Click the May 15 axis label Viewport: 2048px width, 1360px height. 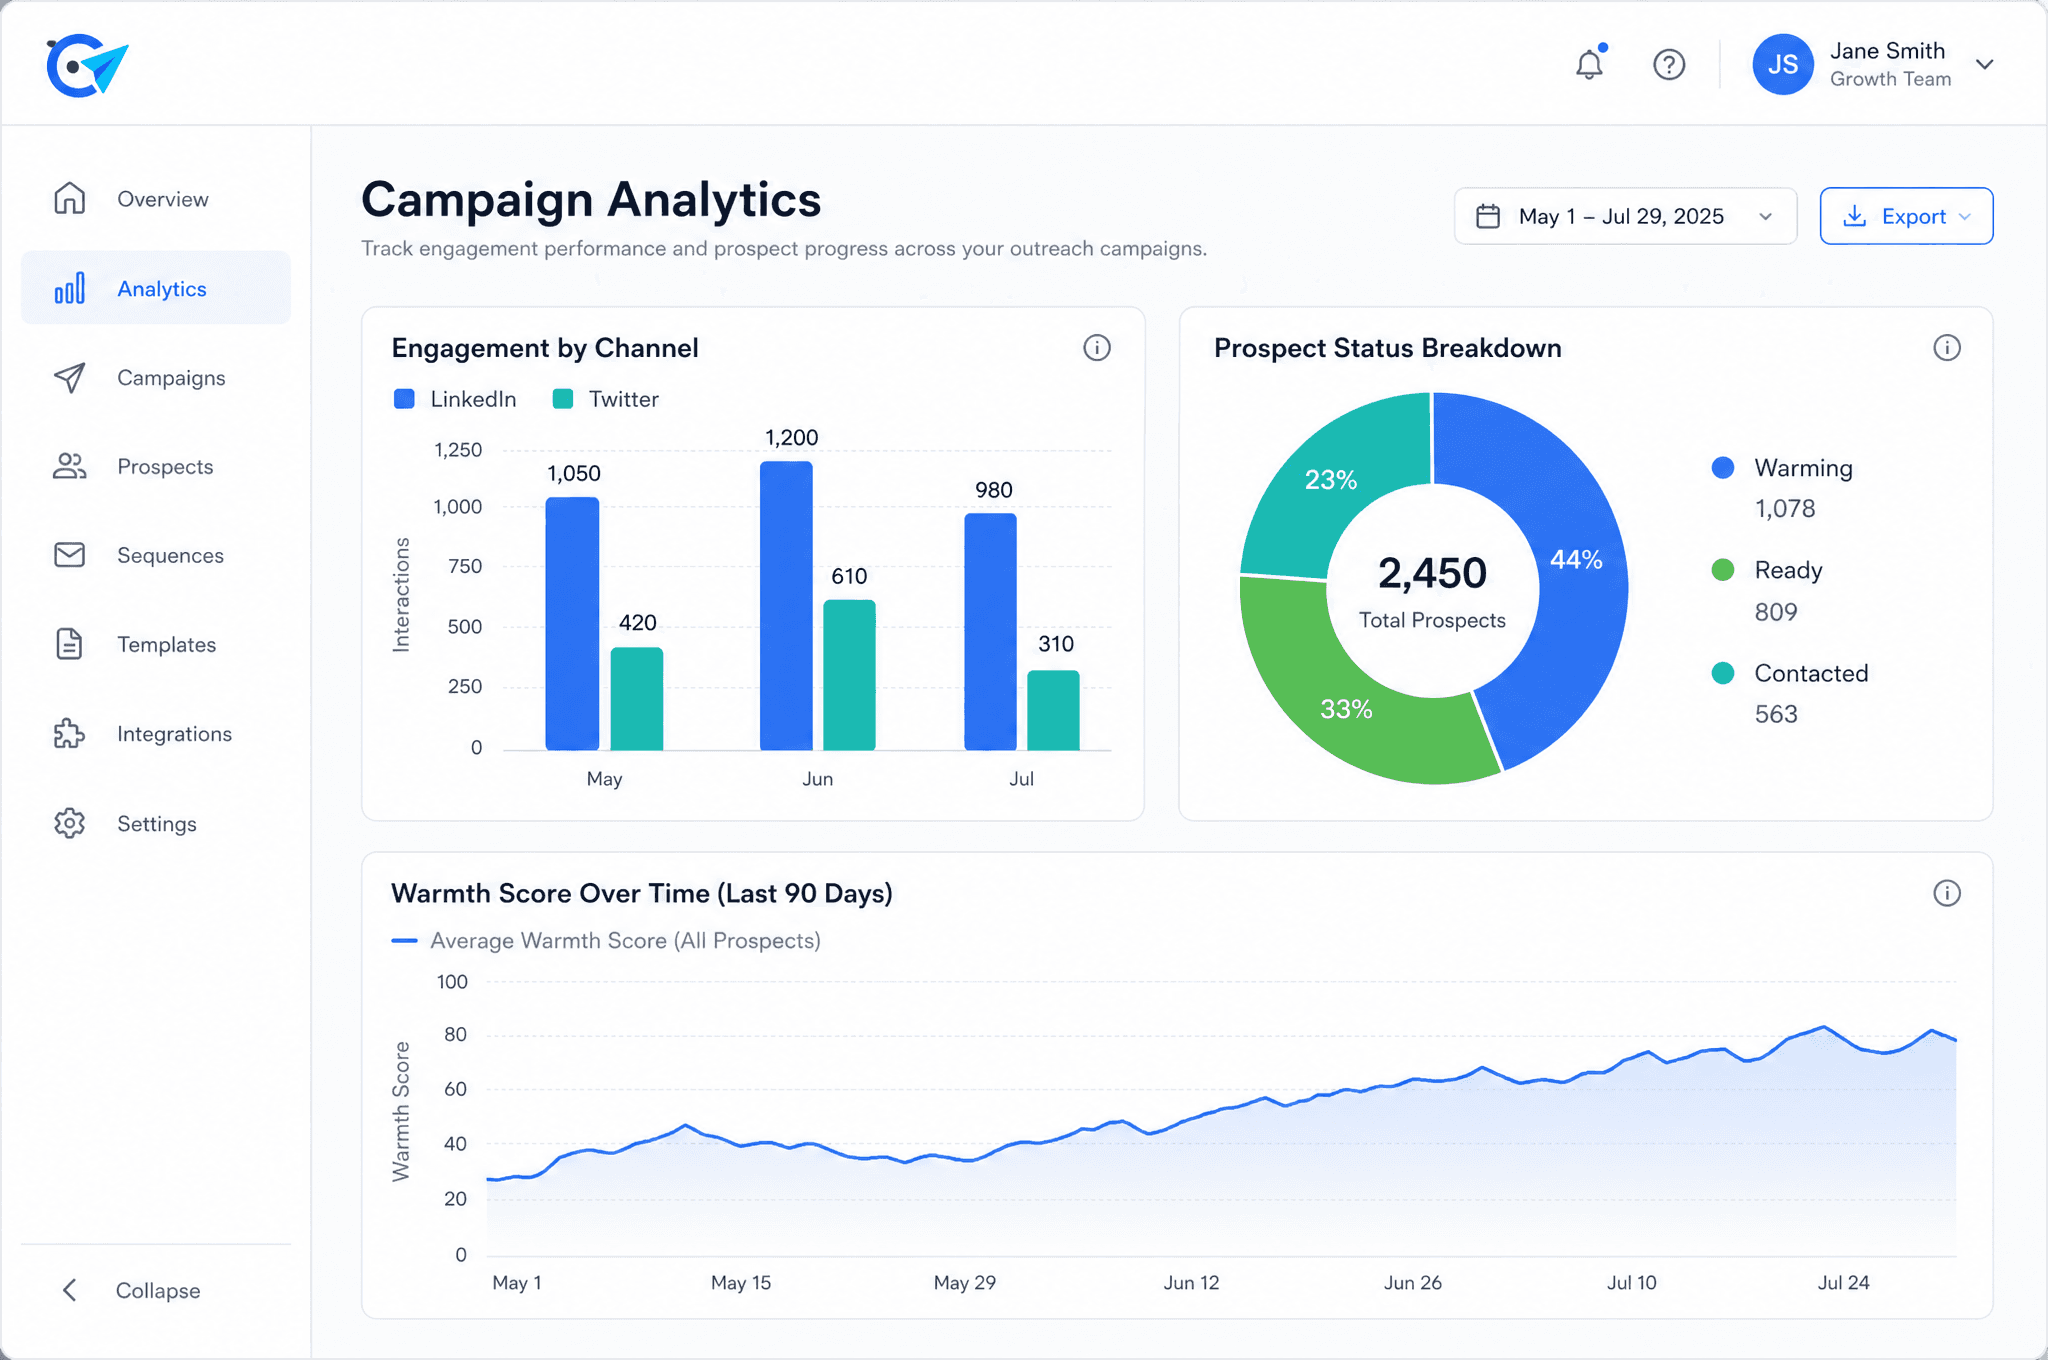tap(741, 1283)
